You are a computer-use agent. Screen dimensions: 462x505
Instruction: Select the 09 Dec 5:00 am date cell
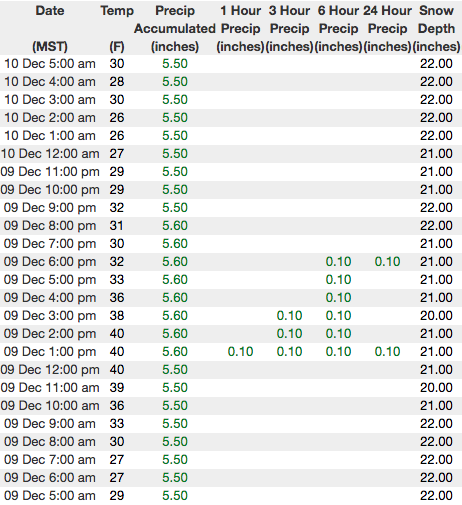pyautogui.click(x=50, y=496)
